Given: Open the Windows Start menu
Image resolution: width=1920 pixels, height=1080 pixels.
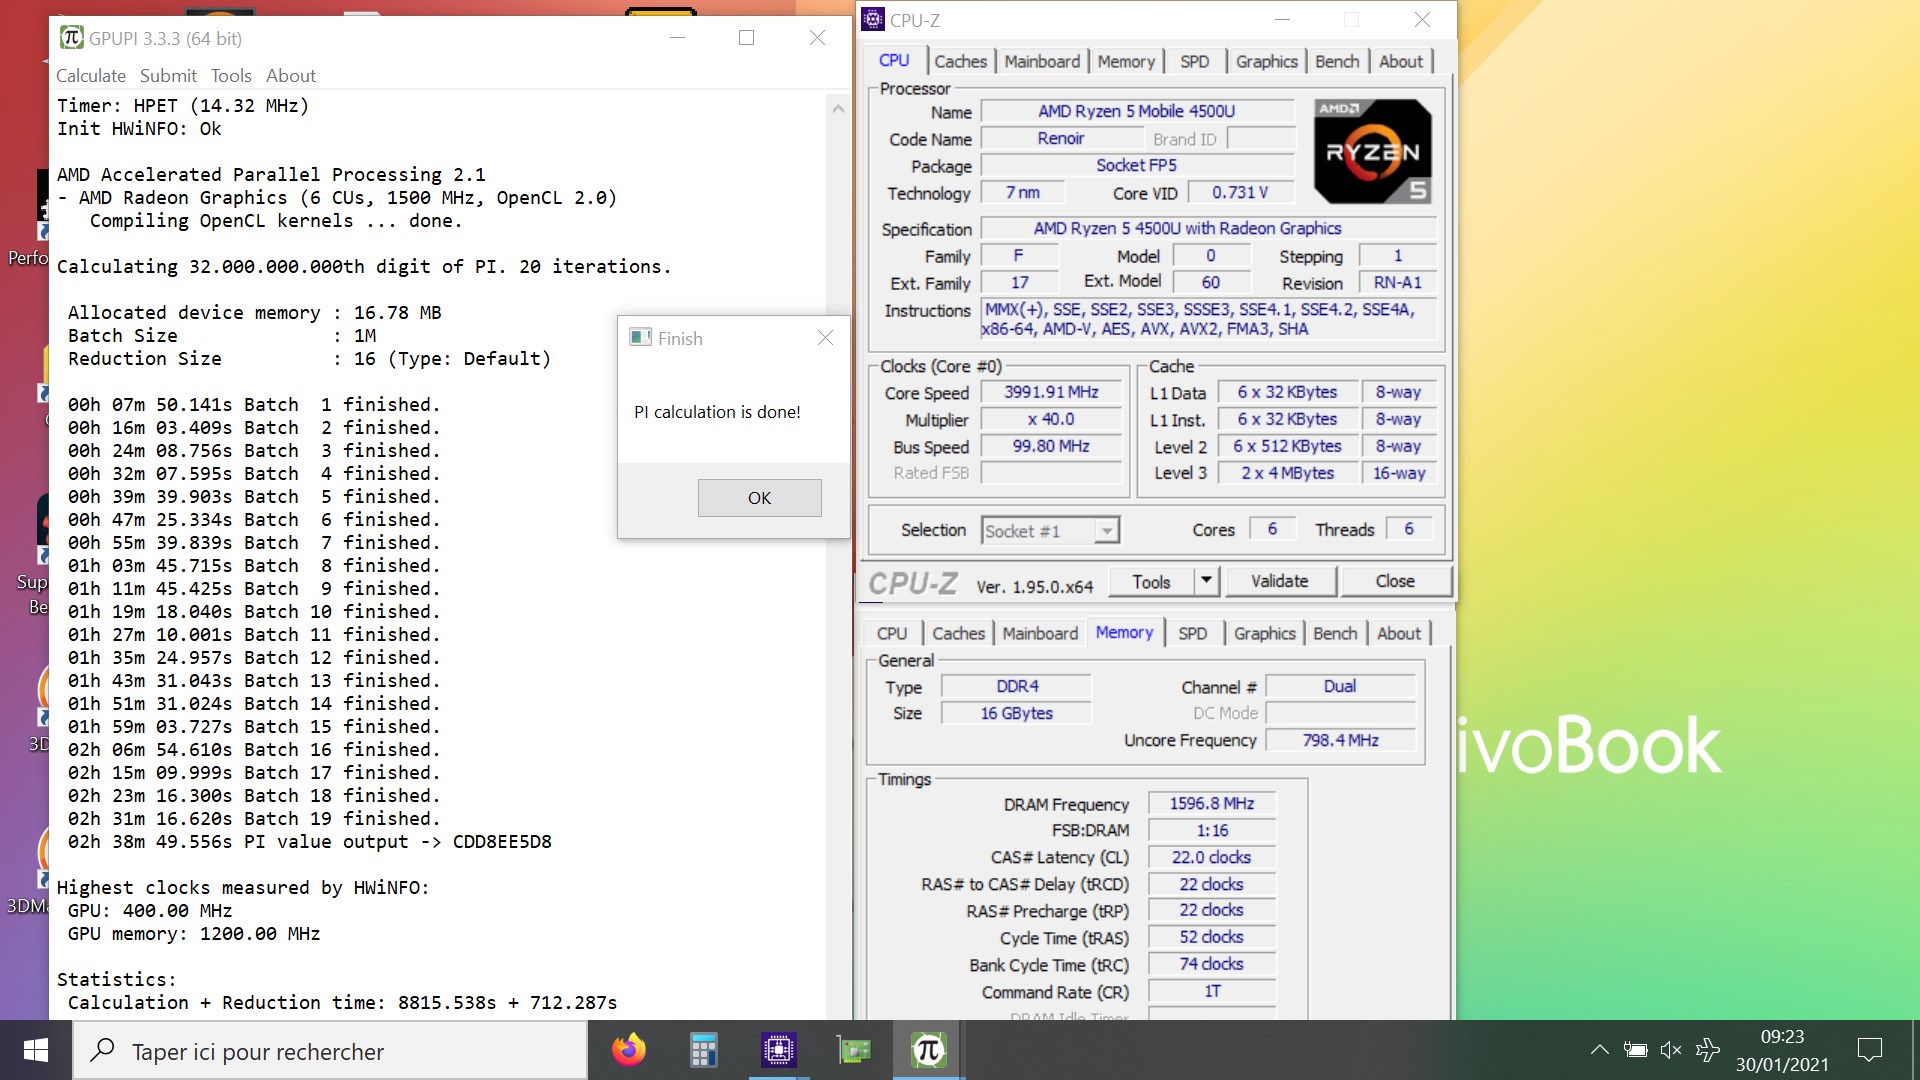Looking at the screenshot, I should tap(36, 1050).
